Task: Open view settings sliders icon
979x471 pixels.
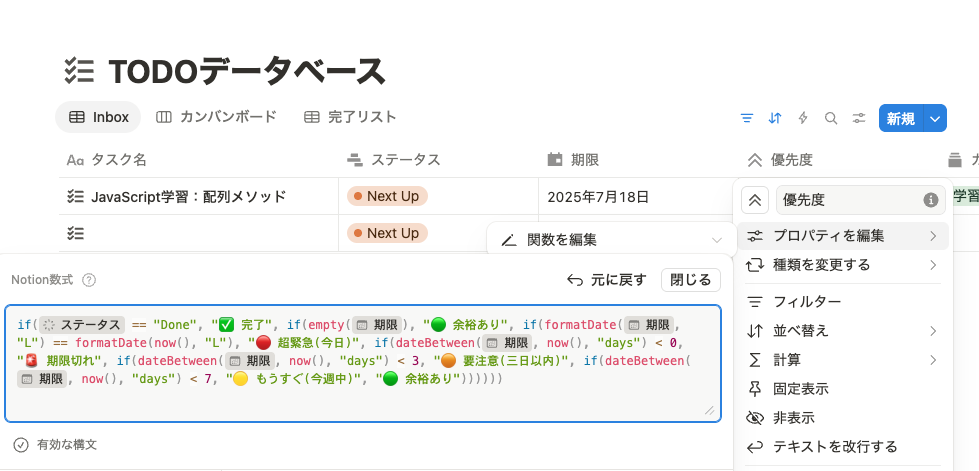Action: 860,118
